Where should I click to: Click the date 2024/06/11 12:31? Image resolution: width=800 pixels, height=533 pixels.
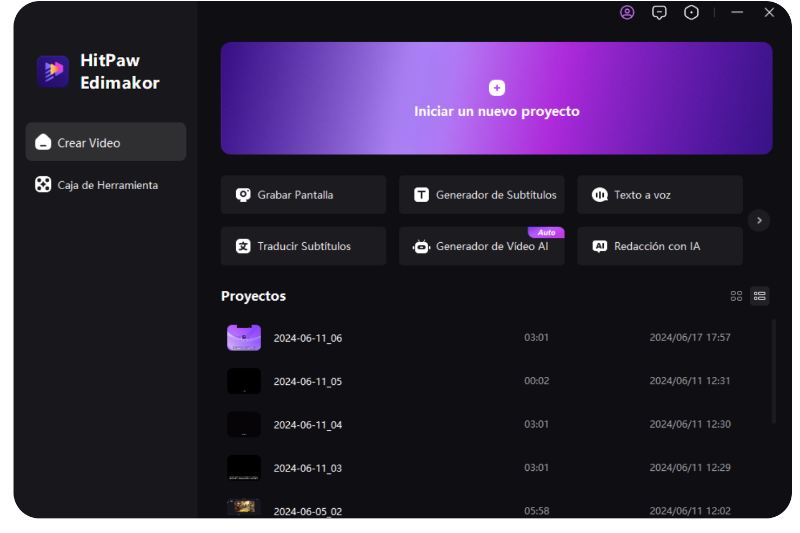(690, 380)
